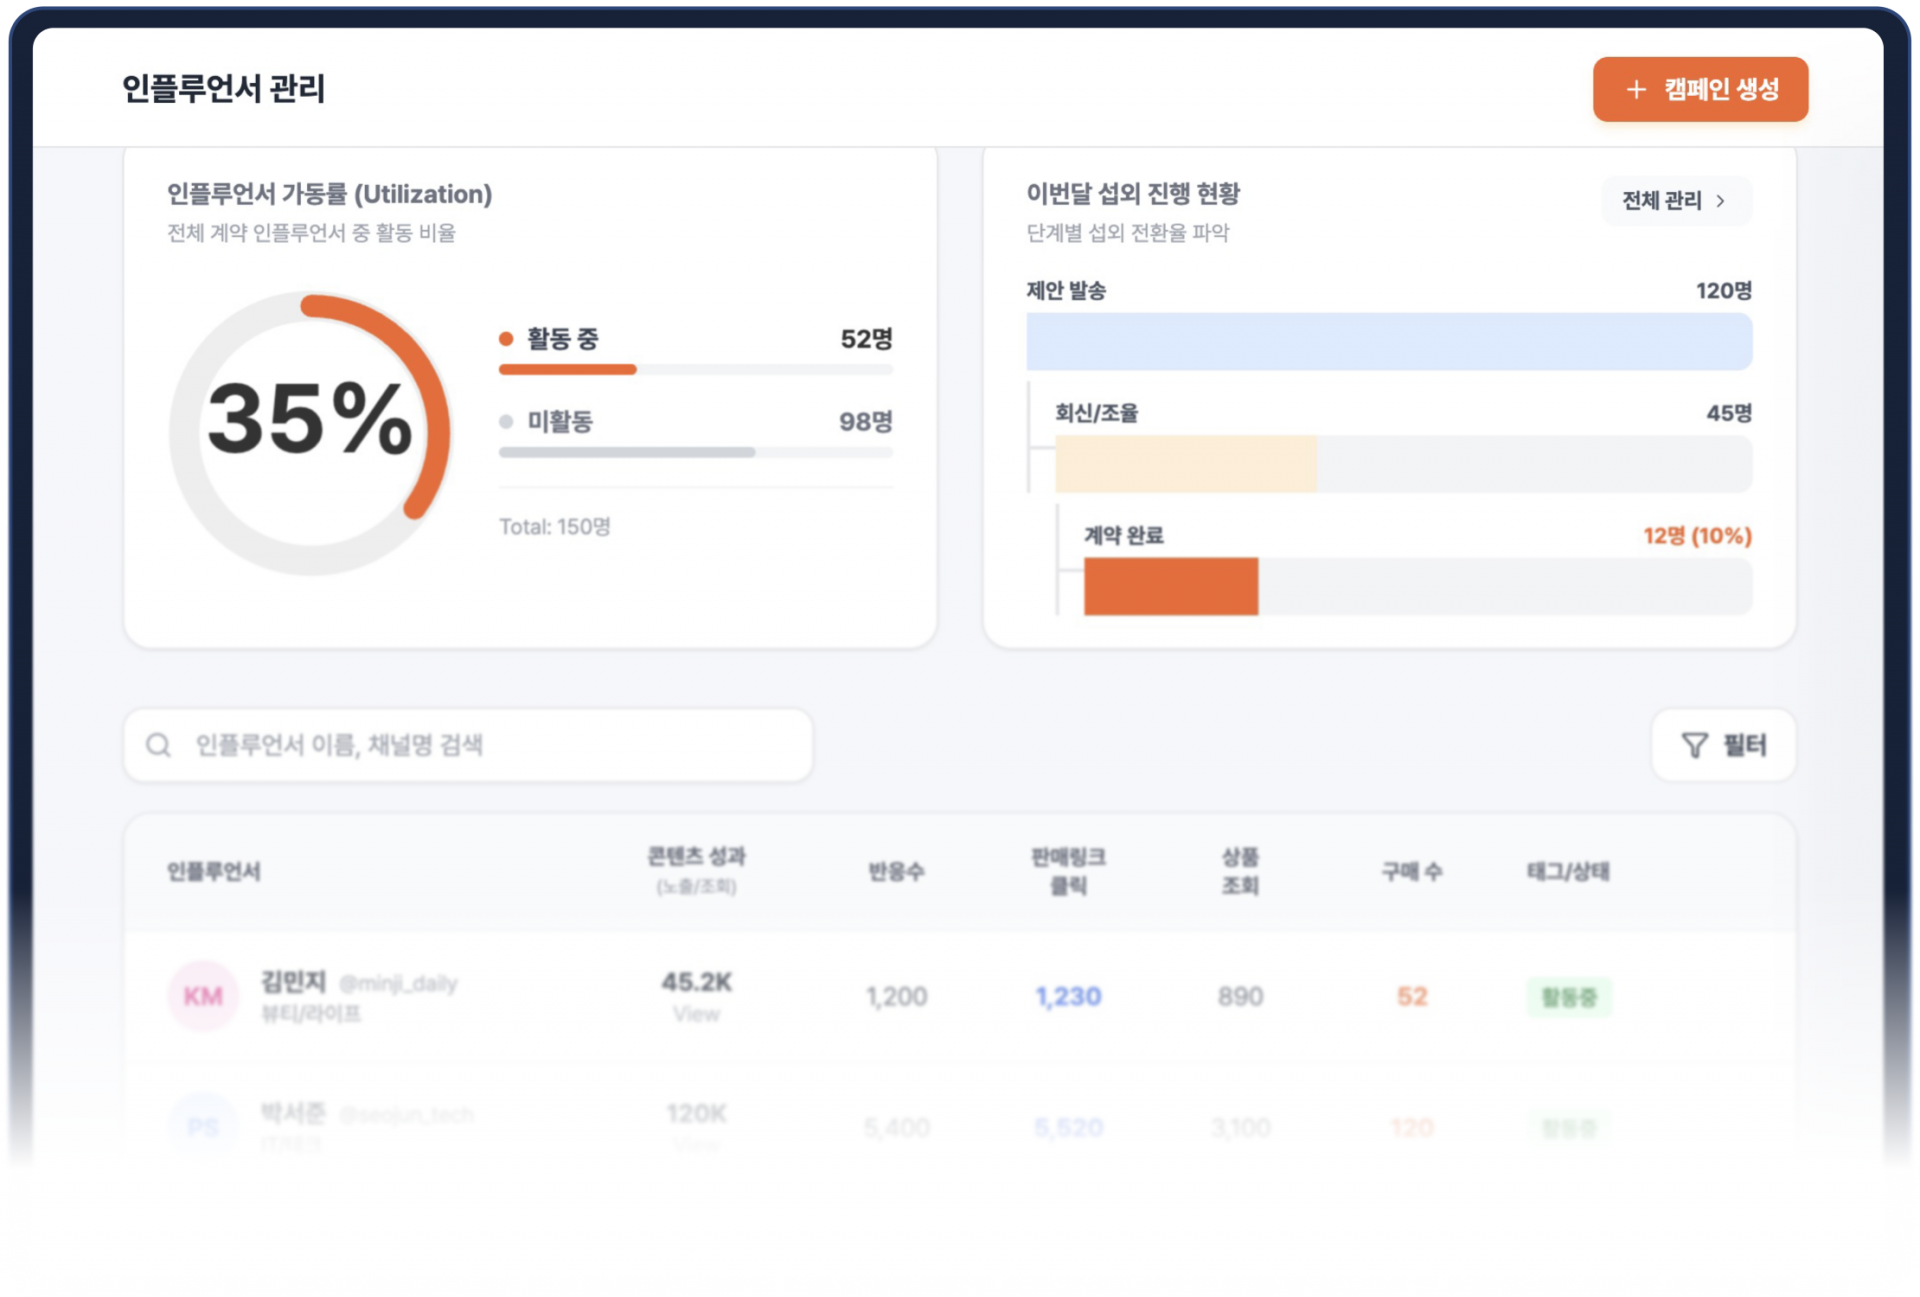Image resolution: width=1920 pixels, height=1297 pixels.
Task: Click the search magnifier icon
Action: pyautogui.click(x=158, y=745)
